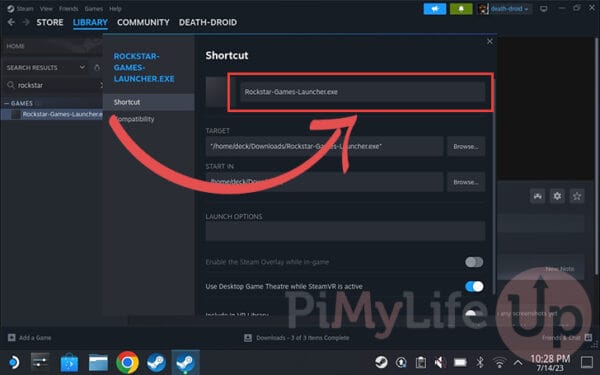Click HOME in the library sidebar

pyautogui.click(x=15, y=46)
